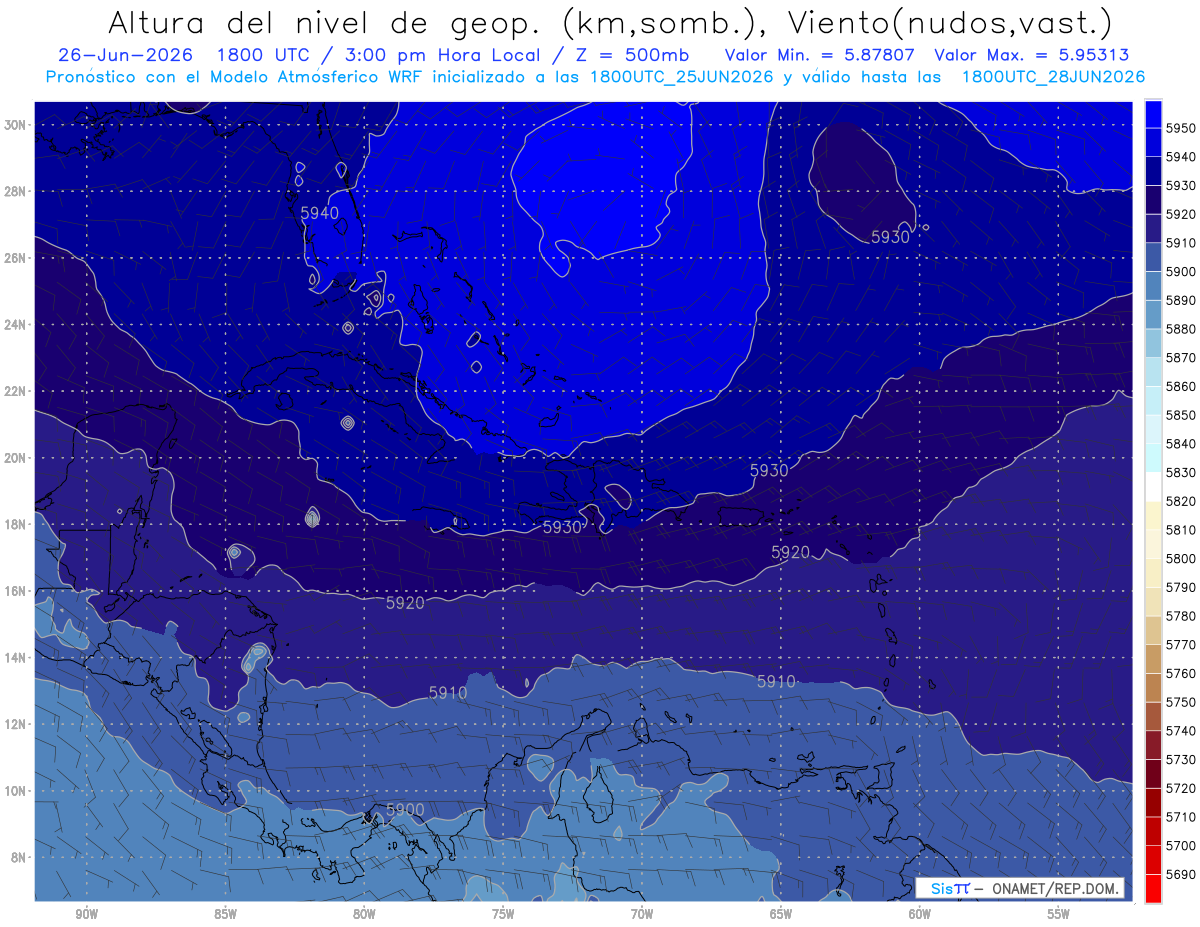
Task: Click the '14N' latitude axis label
Action: click(17, 657)
